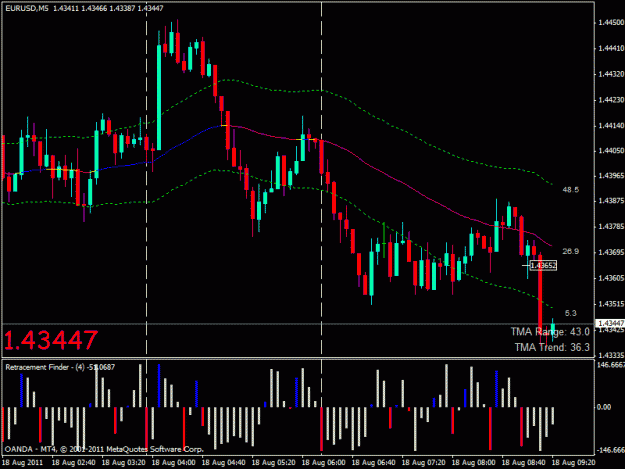
Task: Click the 48.5 band distance label
Action: pyautogui.click(x=570, y=190)
